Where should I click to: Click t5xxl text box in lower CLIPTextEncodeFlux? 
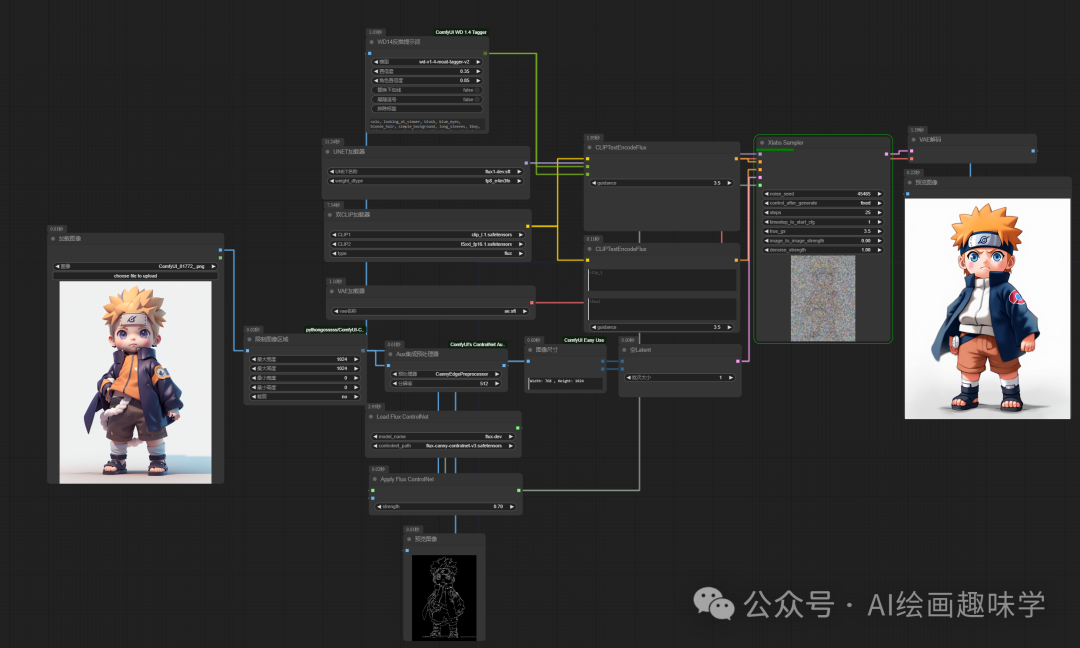point(662,308)
